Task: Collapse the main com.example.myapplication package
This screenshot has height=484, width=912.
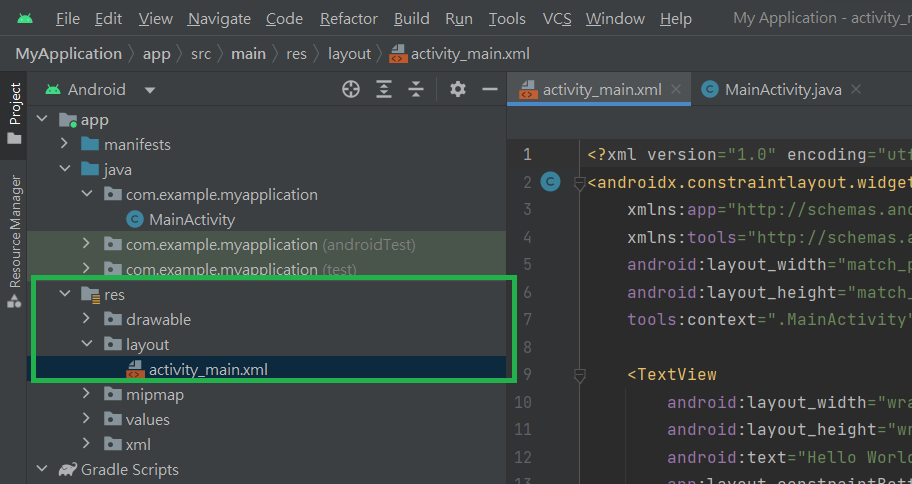Action: click(87, 193)
